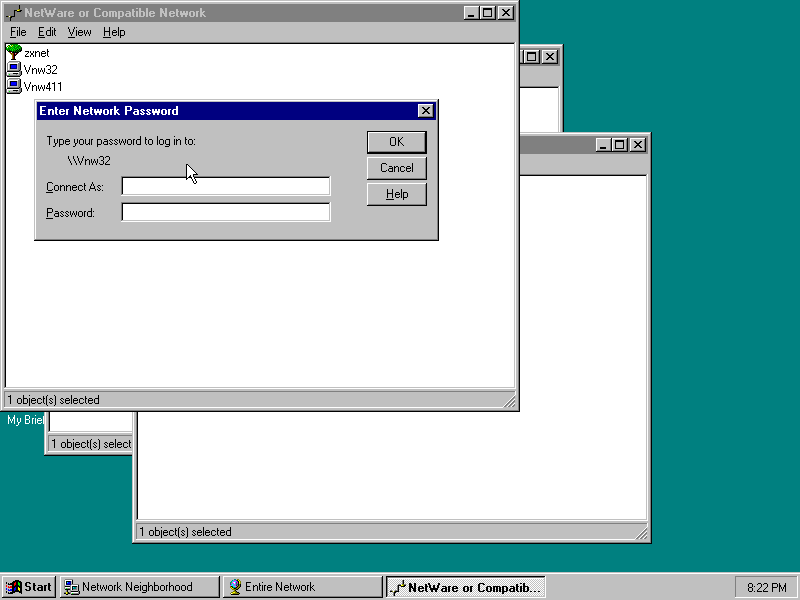800x600 pixels.
Task: Maximize the NetWare or Compatible Network window
Action: tap(487, 13)
